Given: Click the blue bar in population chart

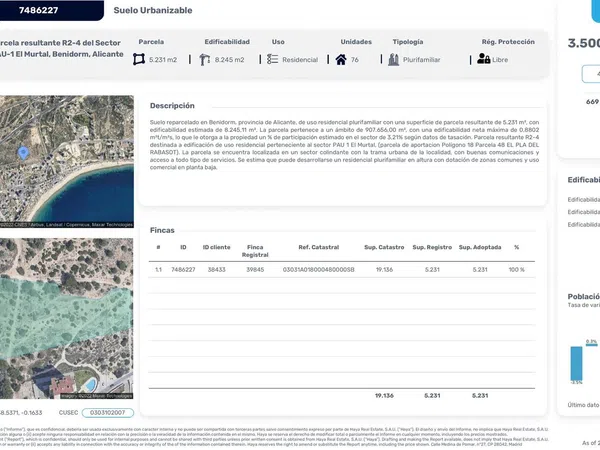Looking at the screenshot, I should [x=576, y=364].
